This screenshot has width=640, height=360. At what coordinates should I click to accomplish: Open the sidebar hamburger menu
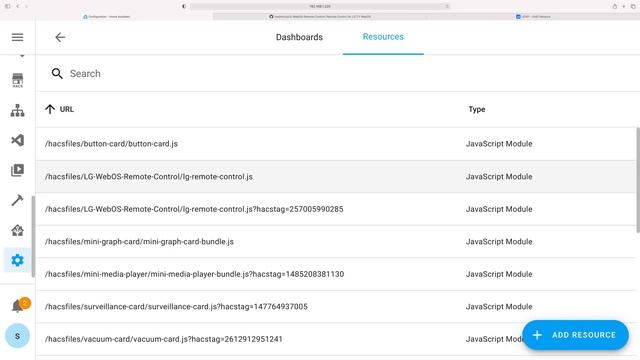pos(17,38)
